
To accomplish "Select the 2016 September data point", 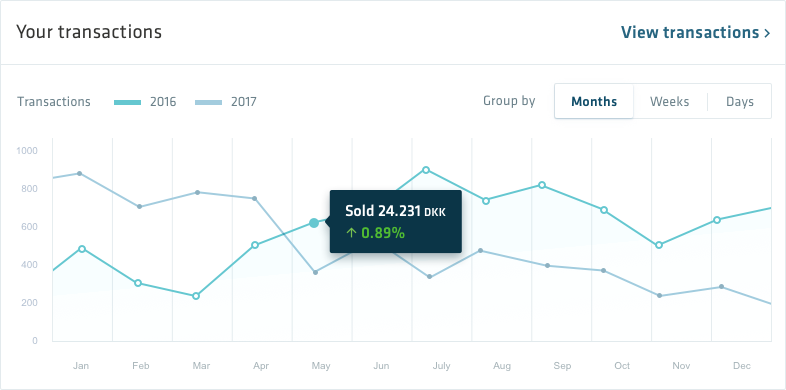I will [542, 185].
